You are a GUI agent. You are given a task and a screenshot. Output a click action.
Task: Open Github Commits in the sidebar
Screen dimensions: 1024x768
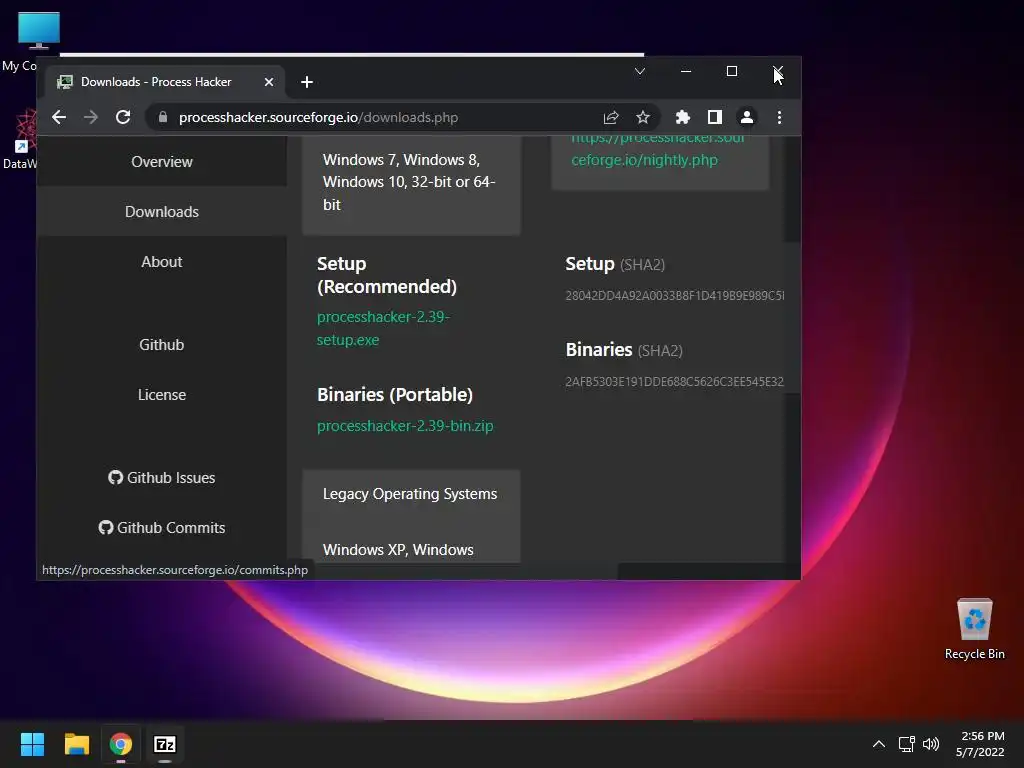coord(162,528)
